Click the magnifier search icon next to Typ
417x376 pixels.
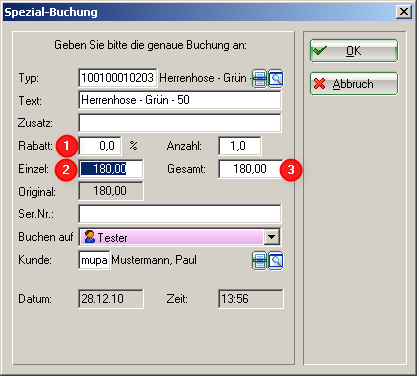tap(276, 79)
